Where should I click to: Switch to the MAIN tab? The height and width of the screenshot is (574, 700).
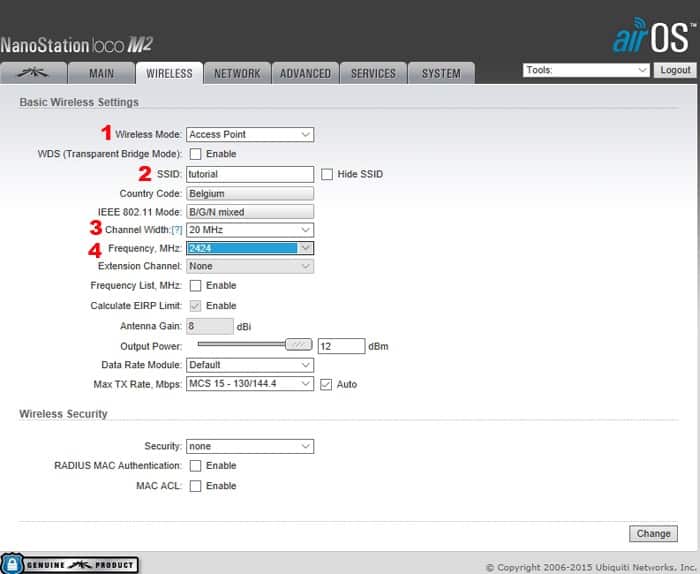[101, 73]
